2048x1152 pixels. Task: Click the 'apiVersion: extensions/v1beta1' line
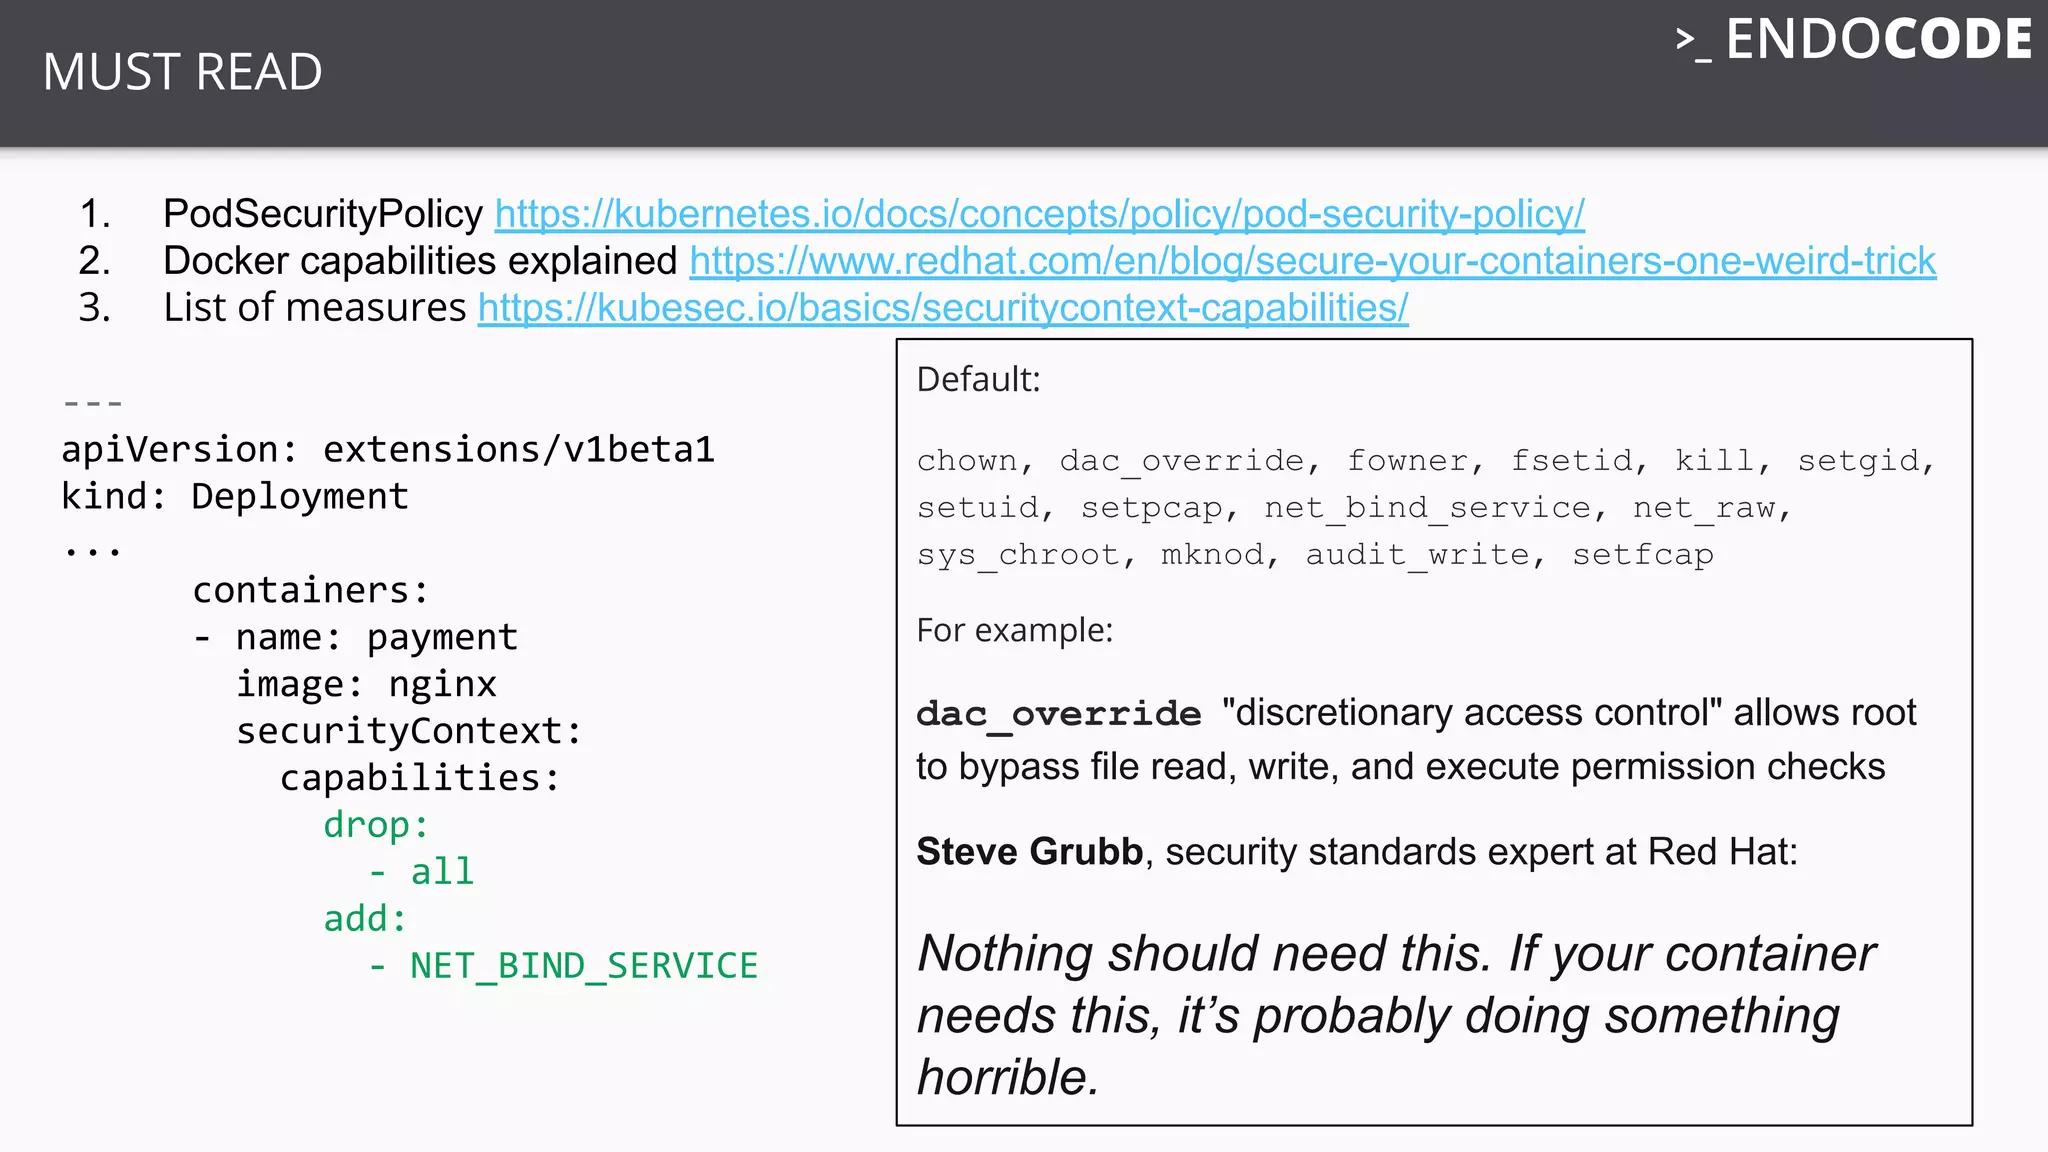pos(388,450)
